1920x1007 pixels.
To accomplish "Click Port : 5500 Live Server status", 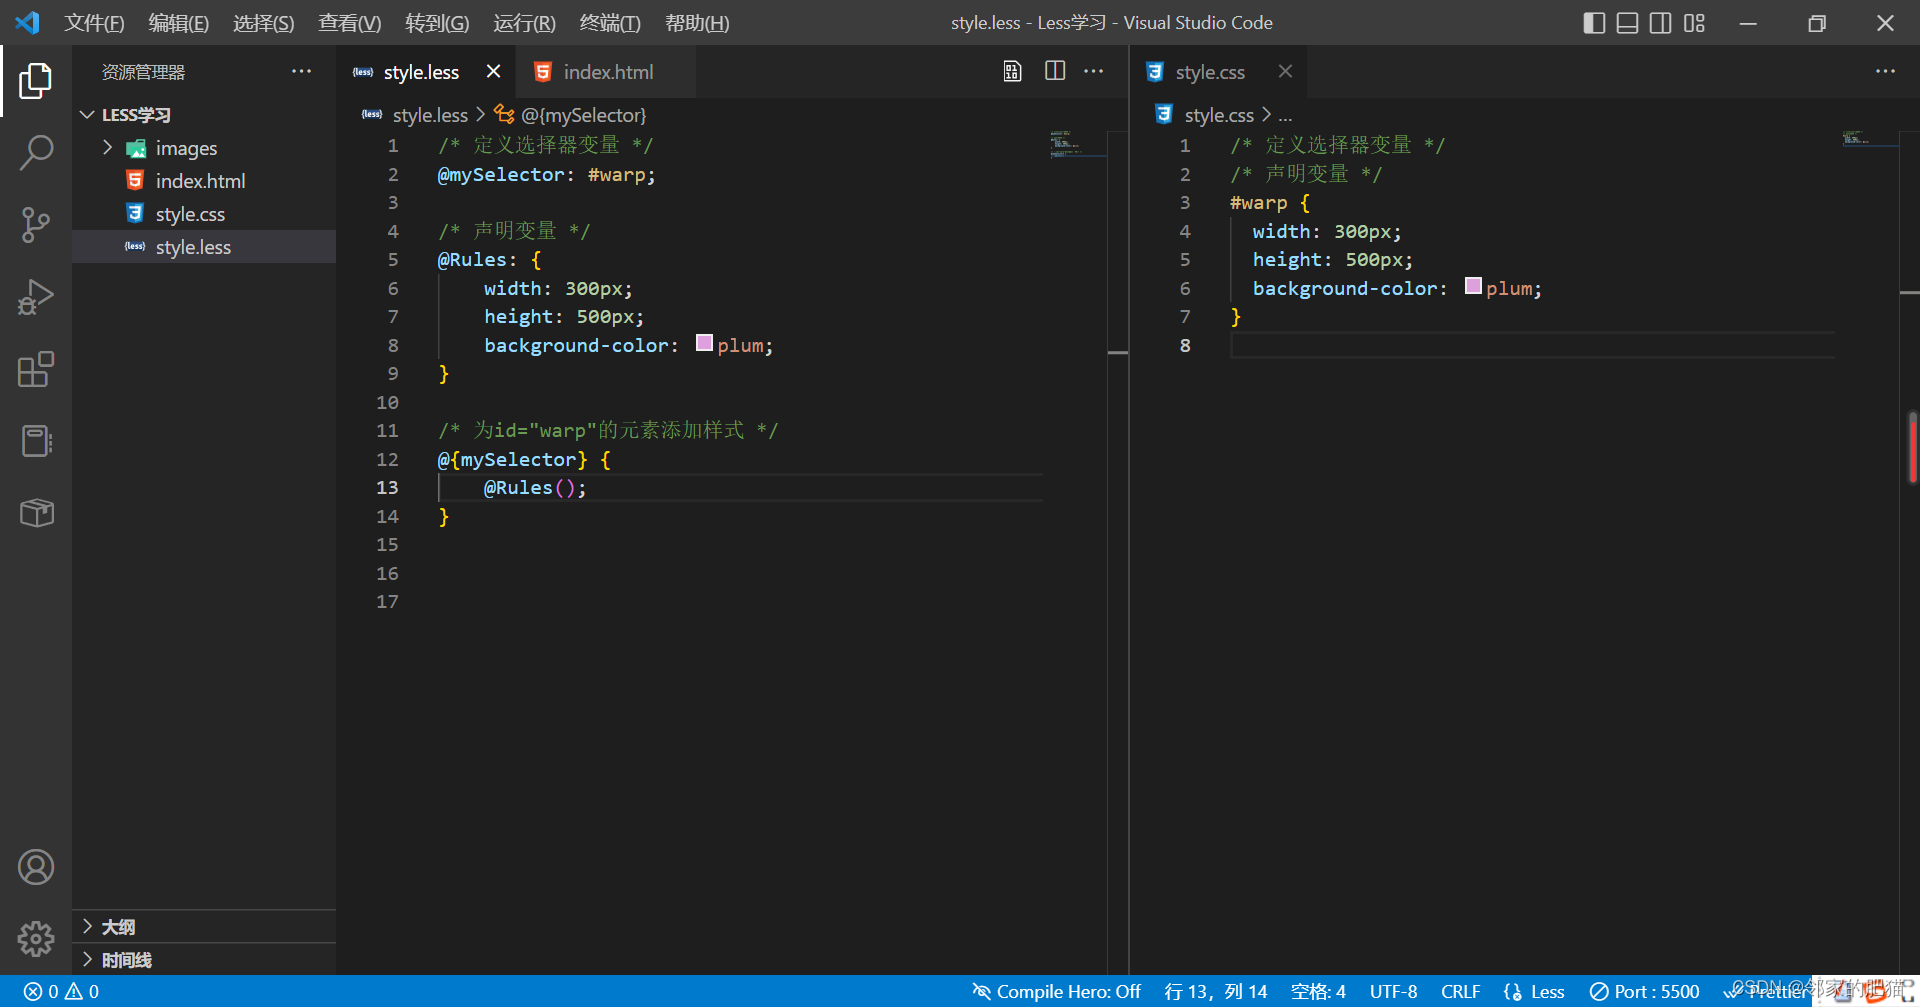I will [x=1645, y=991].
